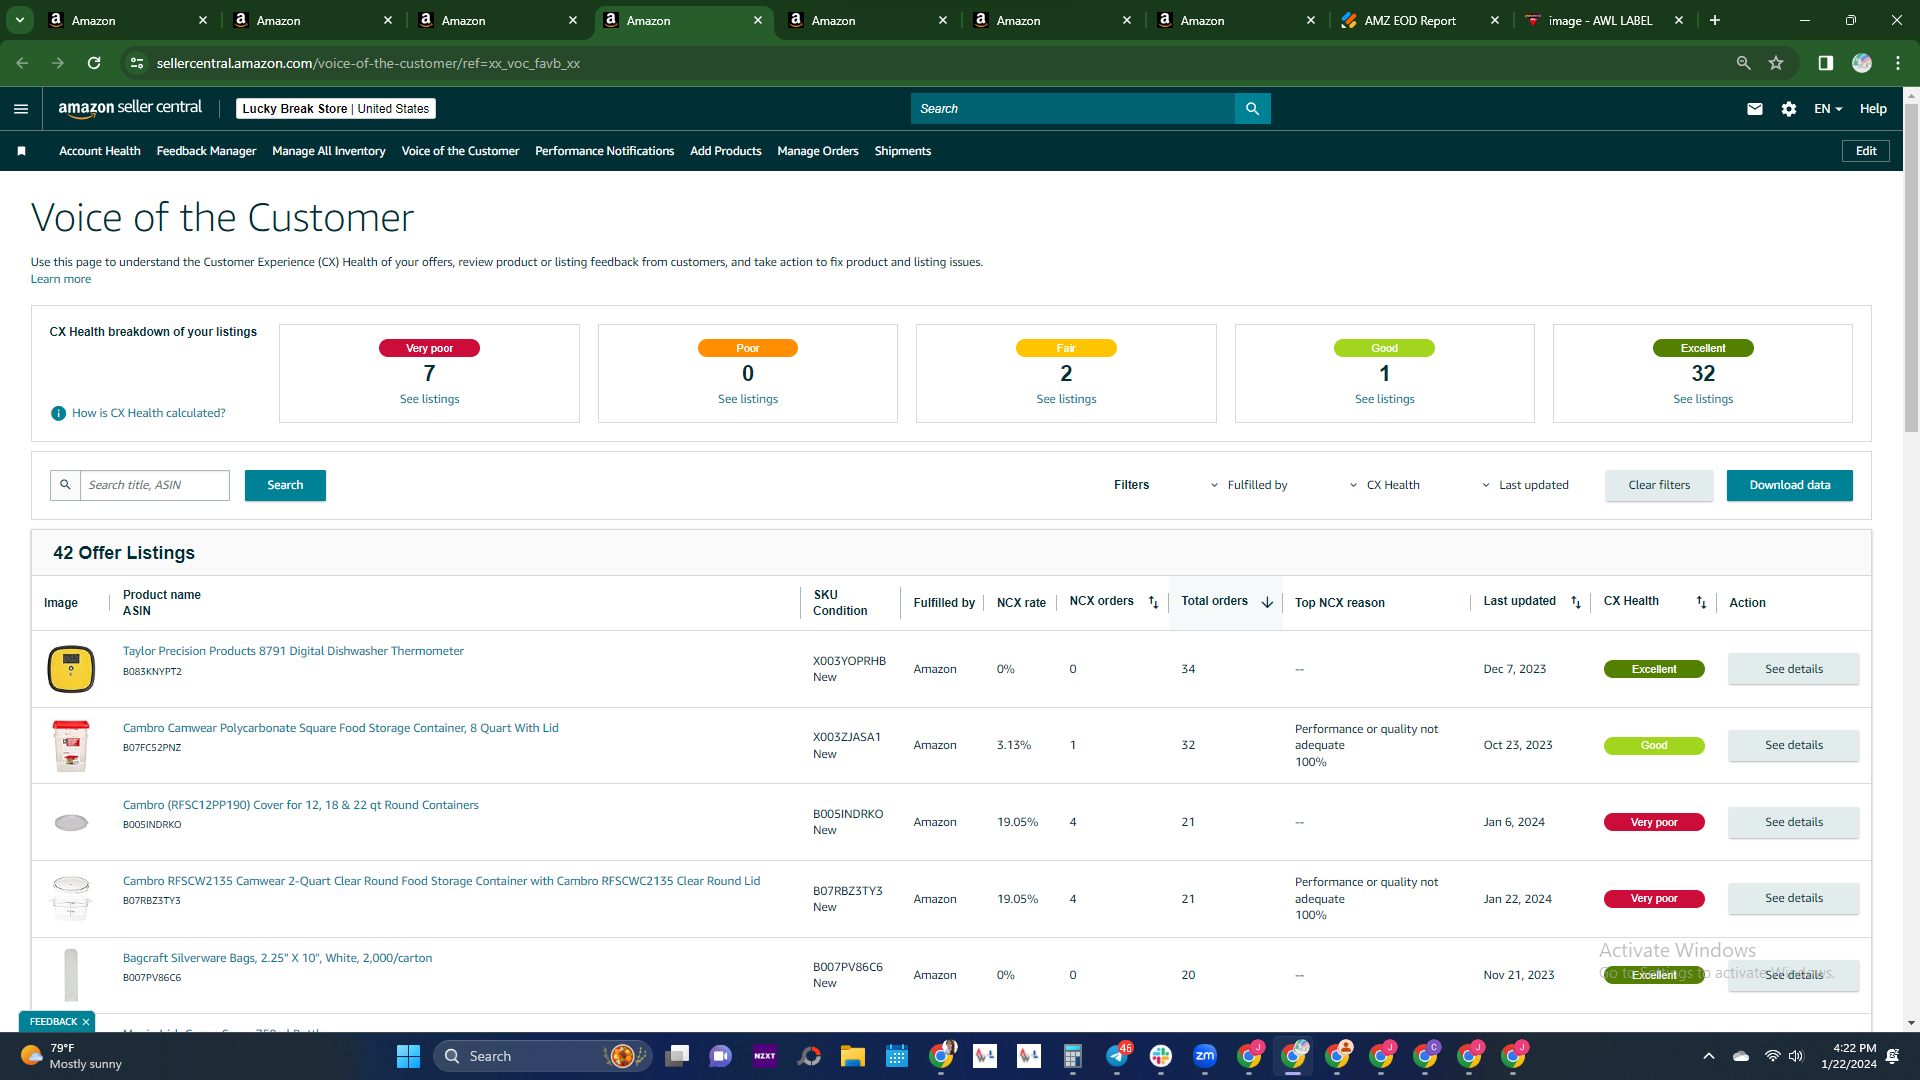Viewport: 1920px width, 1080px height.
Task: Click the teal Search button for listings
Action: 285,485
